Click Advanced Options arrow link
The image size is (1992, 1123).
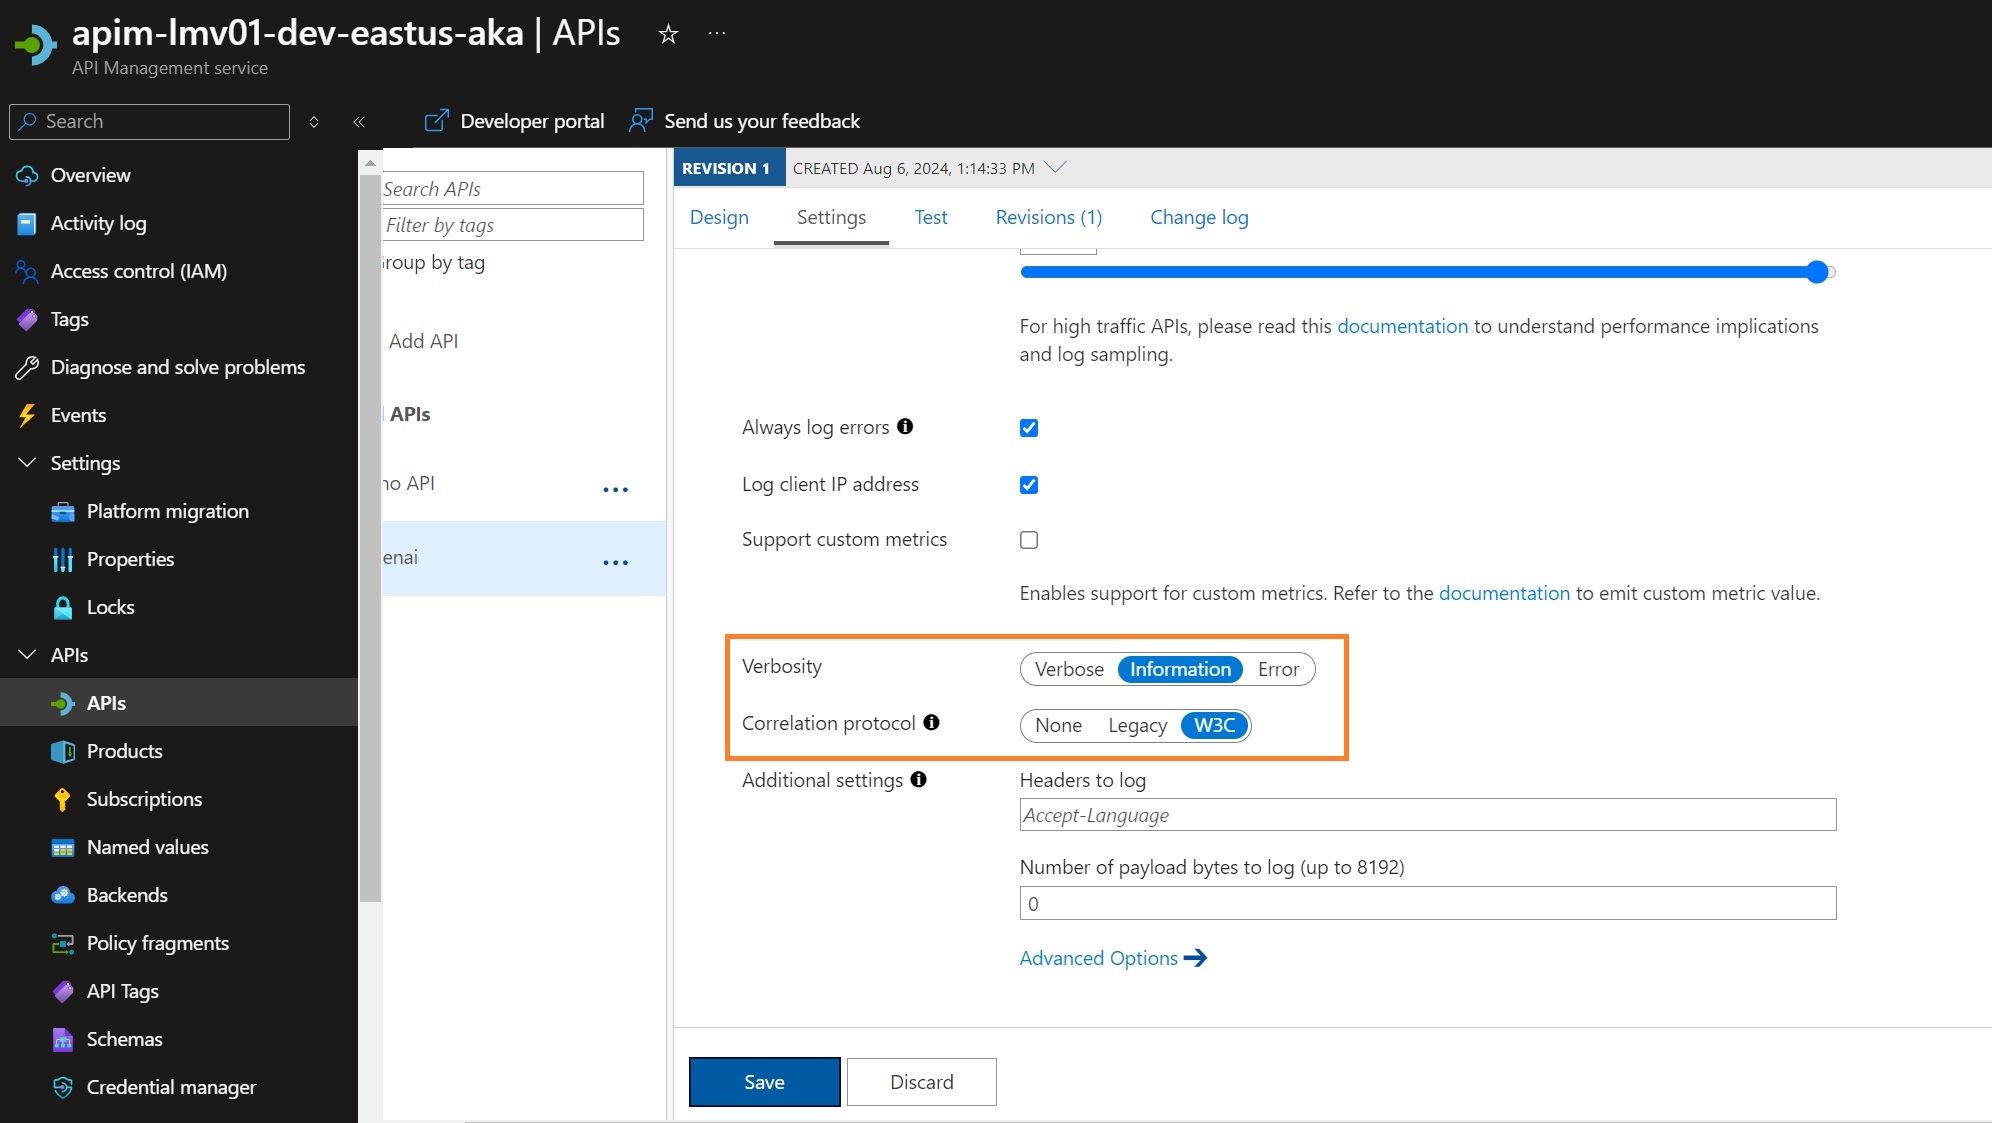click(1114, 956)
